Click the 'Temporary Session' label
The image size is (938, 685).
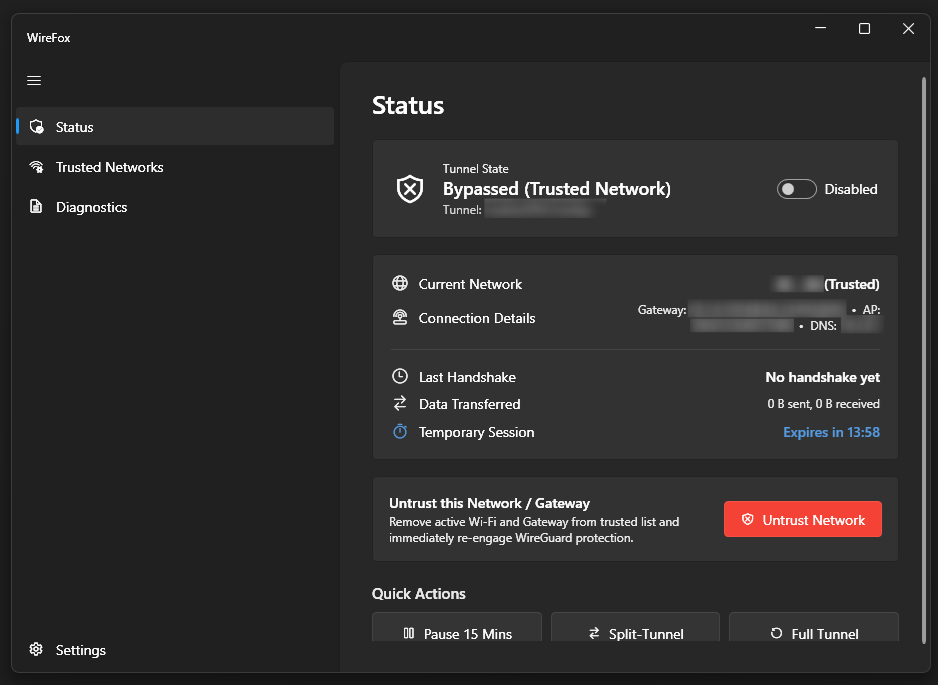(476, 432)
